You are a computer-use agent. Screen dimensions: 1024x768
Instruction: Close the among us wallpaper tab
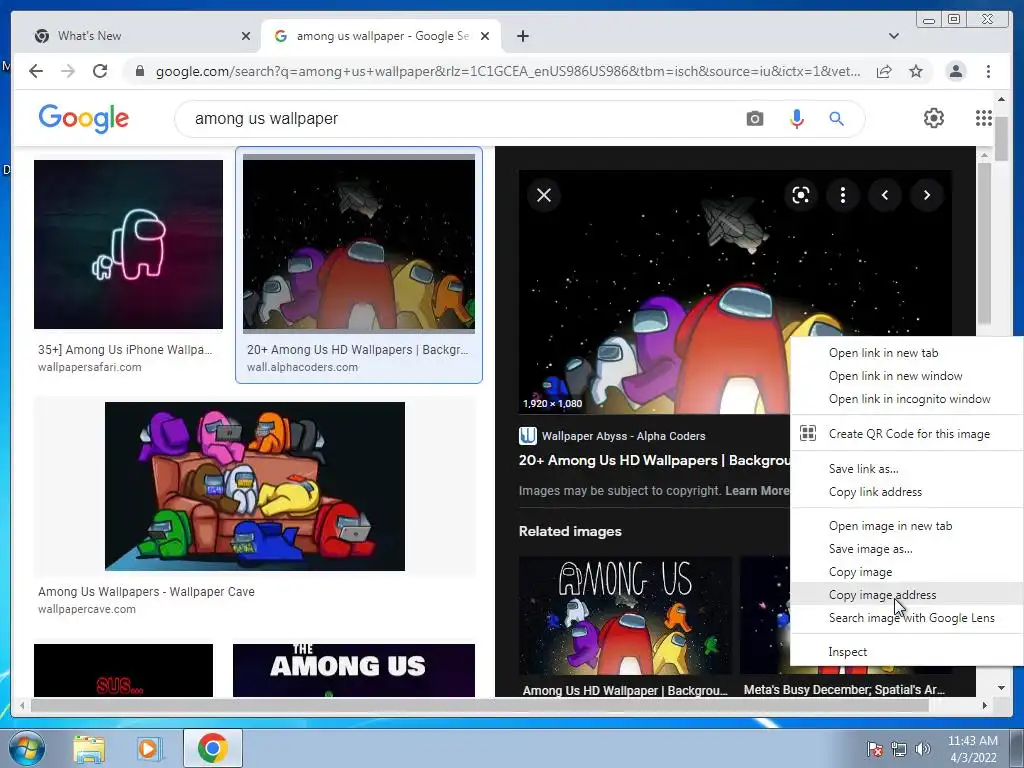click(485, 36)
